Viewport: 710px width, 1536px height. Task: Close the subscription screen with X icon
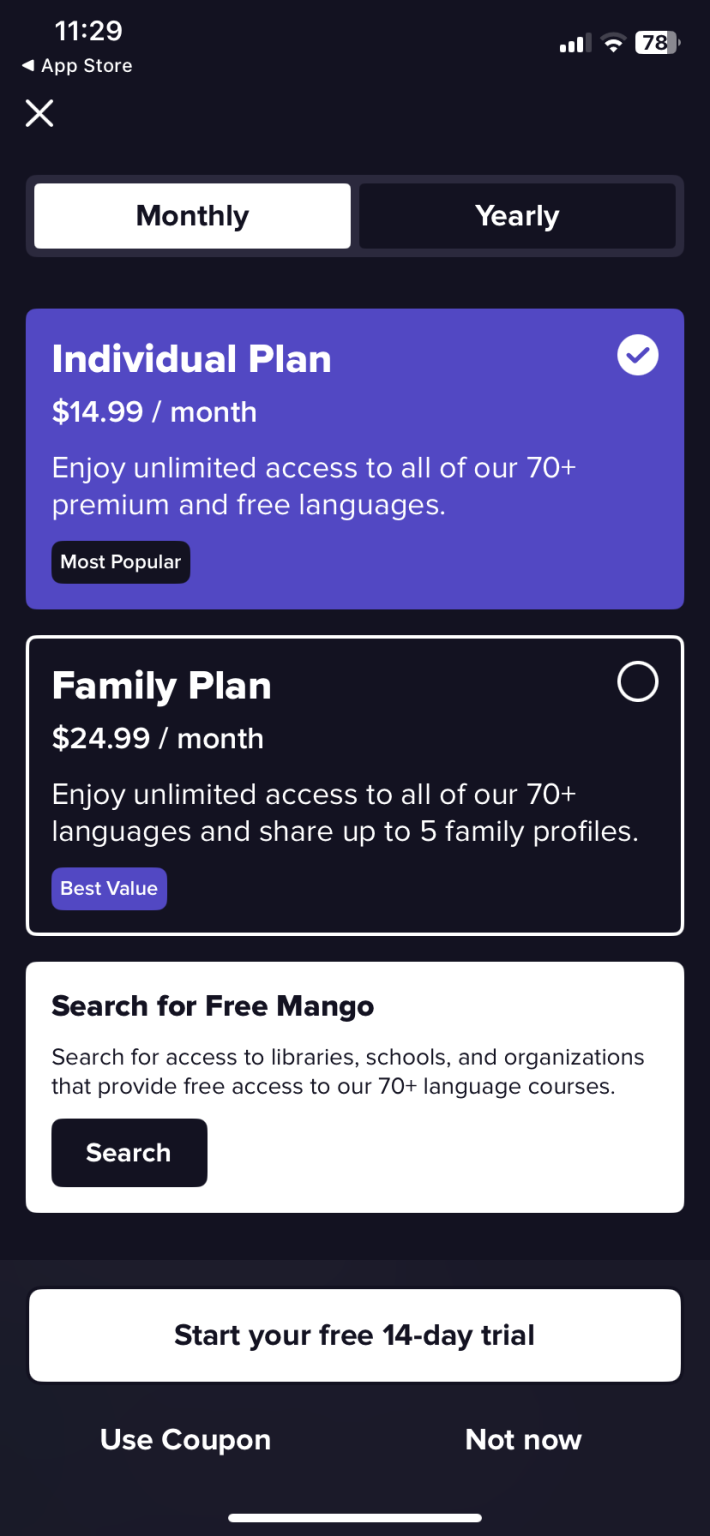click(x=39, y=113)
